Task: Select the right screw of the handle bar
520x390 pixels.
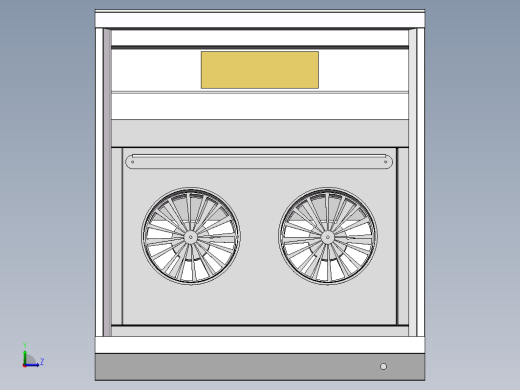Action: [x=386, y=162]
